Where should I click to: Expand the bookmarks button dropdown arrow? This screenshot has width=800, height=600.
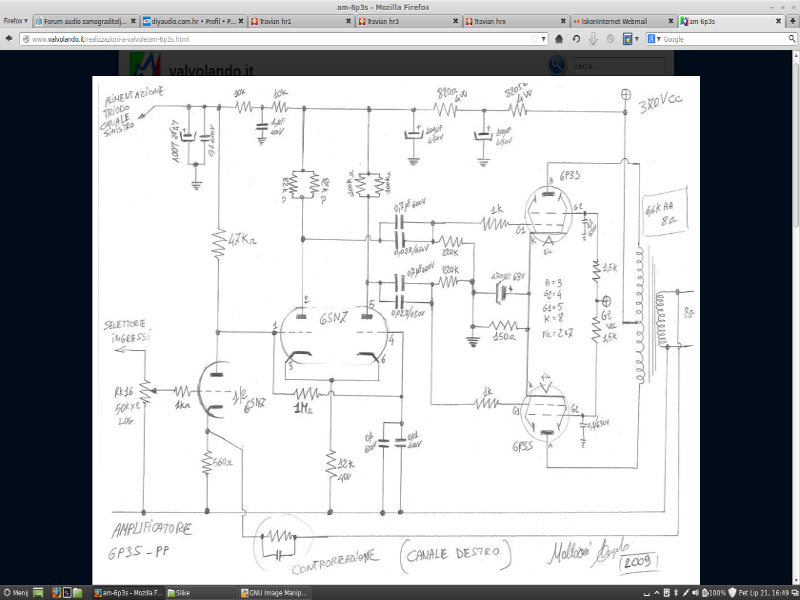638,39
